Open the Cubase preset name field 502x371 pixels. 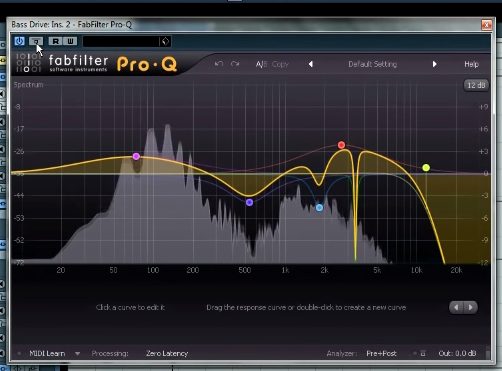tap(121, 41)
